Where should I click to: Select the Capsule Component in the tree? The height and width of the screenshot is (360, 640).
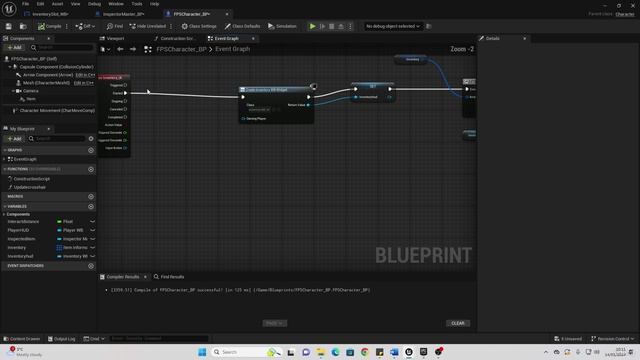click(56, 67)
